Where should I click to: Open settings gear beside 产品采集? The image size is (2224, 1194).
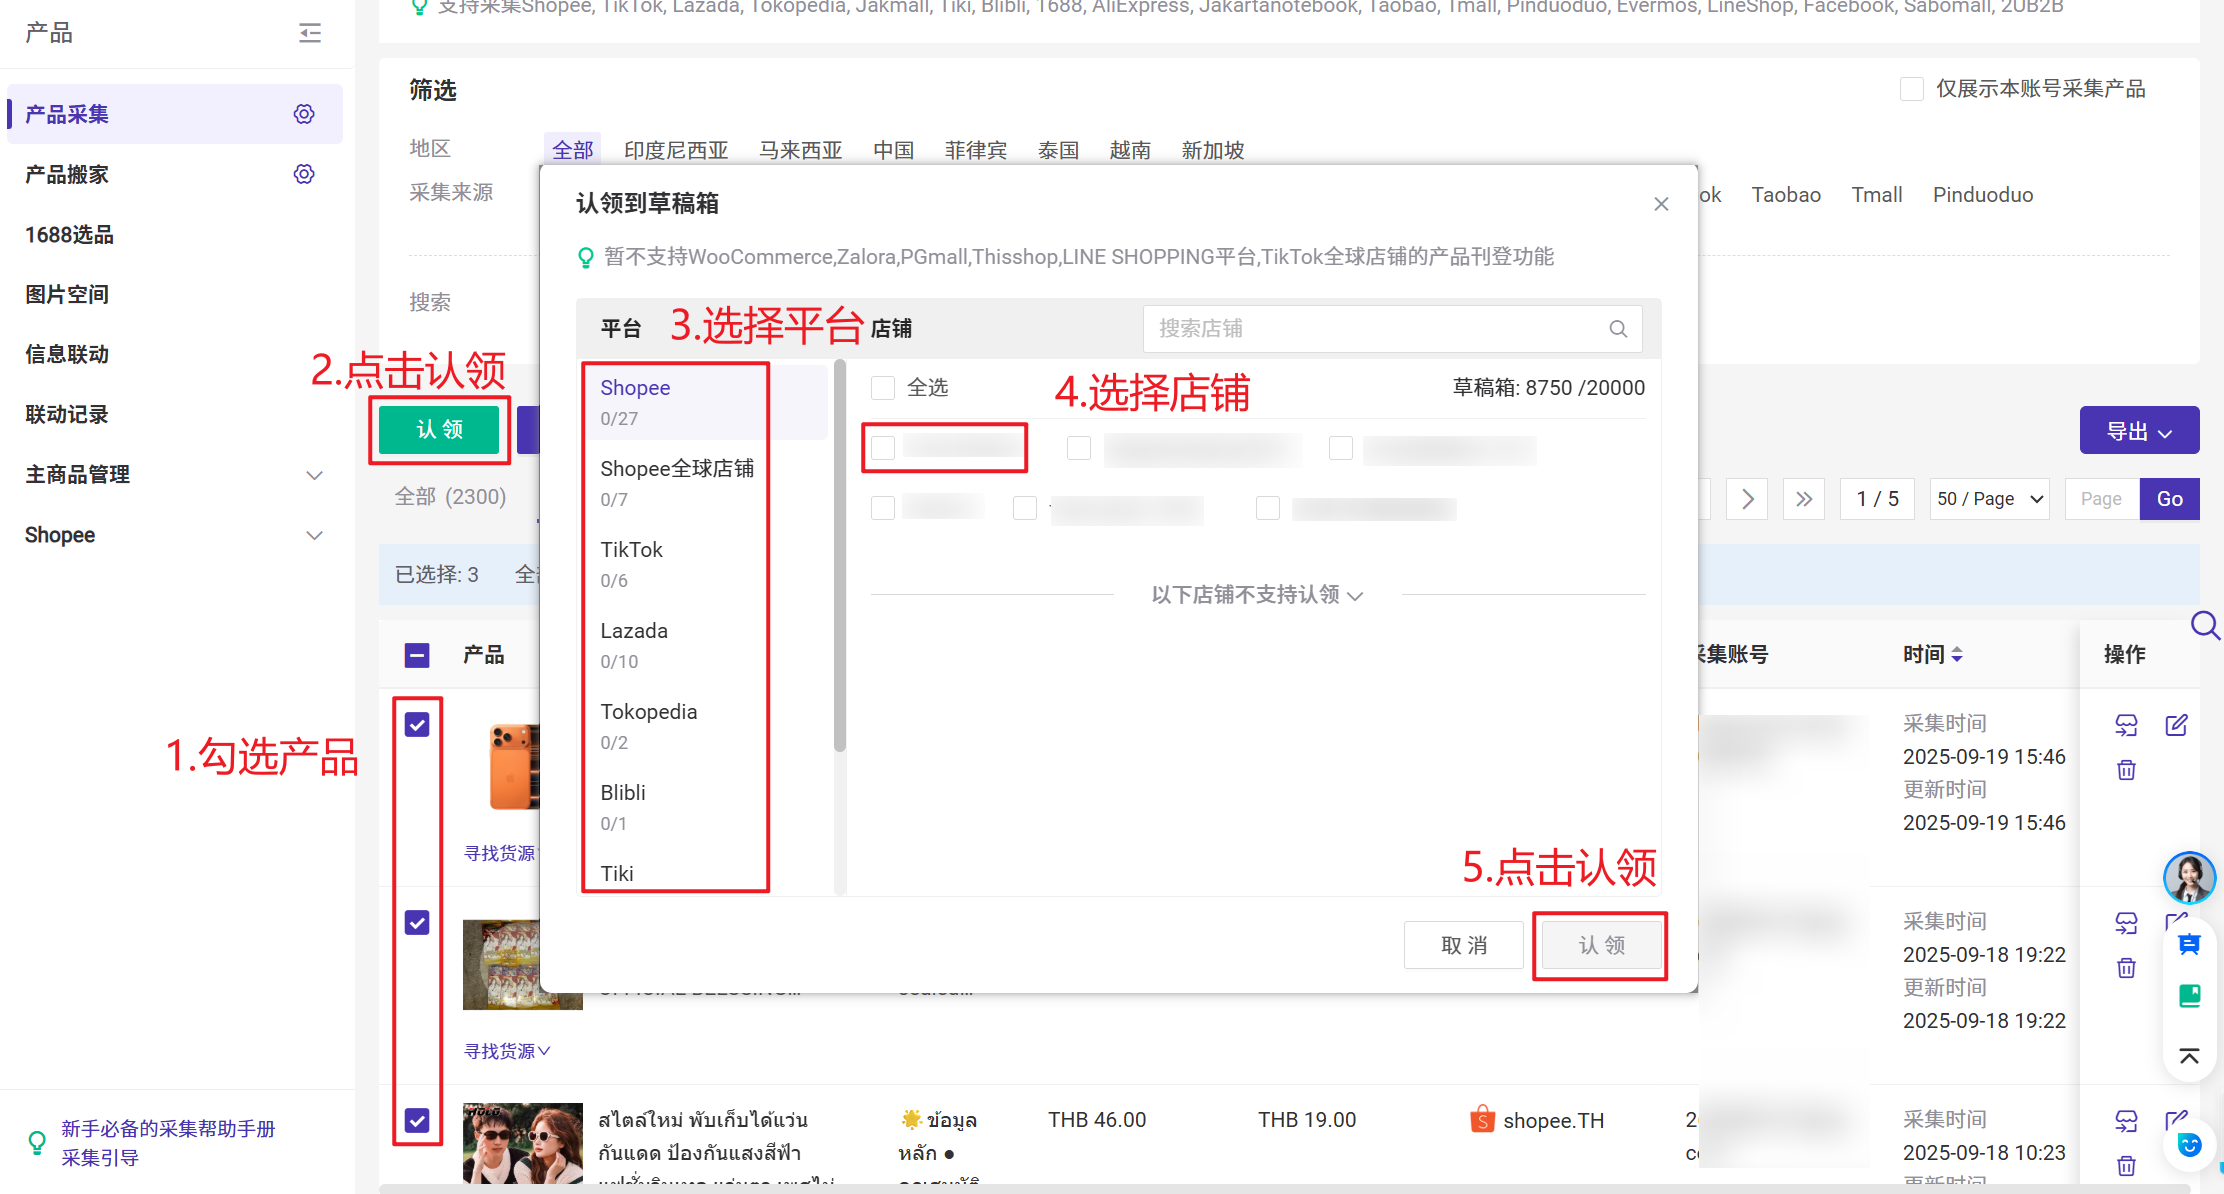[x=304, y=114]
